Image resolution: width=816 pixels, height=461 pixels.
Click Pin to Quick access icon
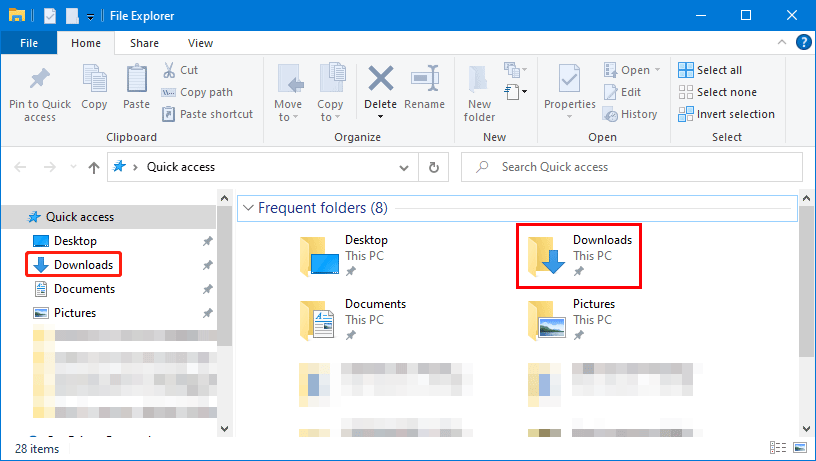(40, 79)
